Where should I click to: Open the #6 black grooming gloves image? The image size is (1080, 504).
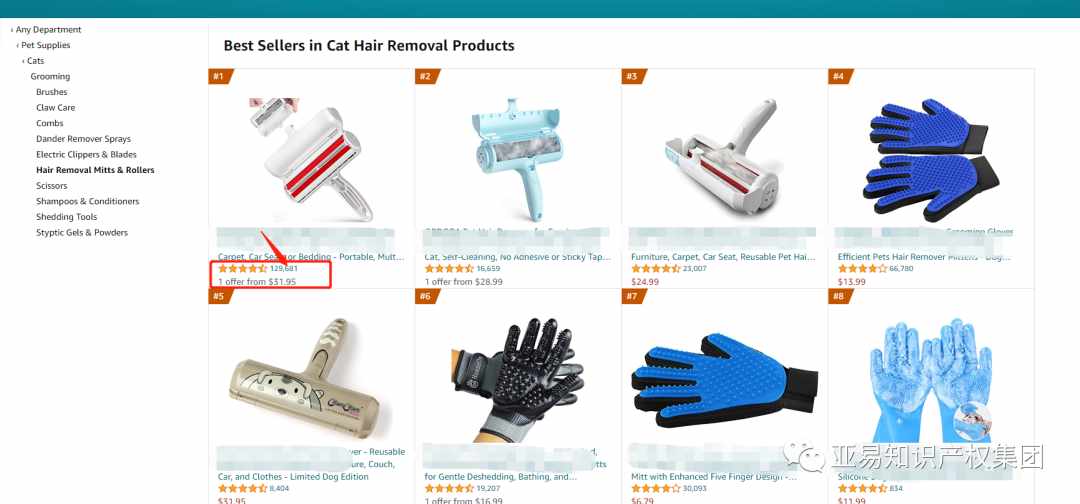tap(518, 379)
